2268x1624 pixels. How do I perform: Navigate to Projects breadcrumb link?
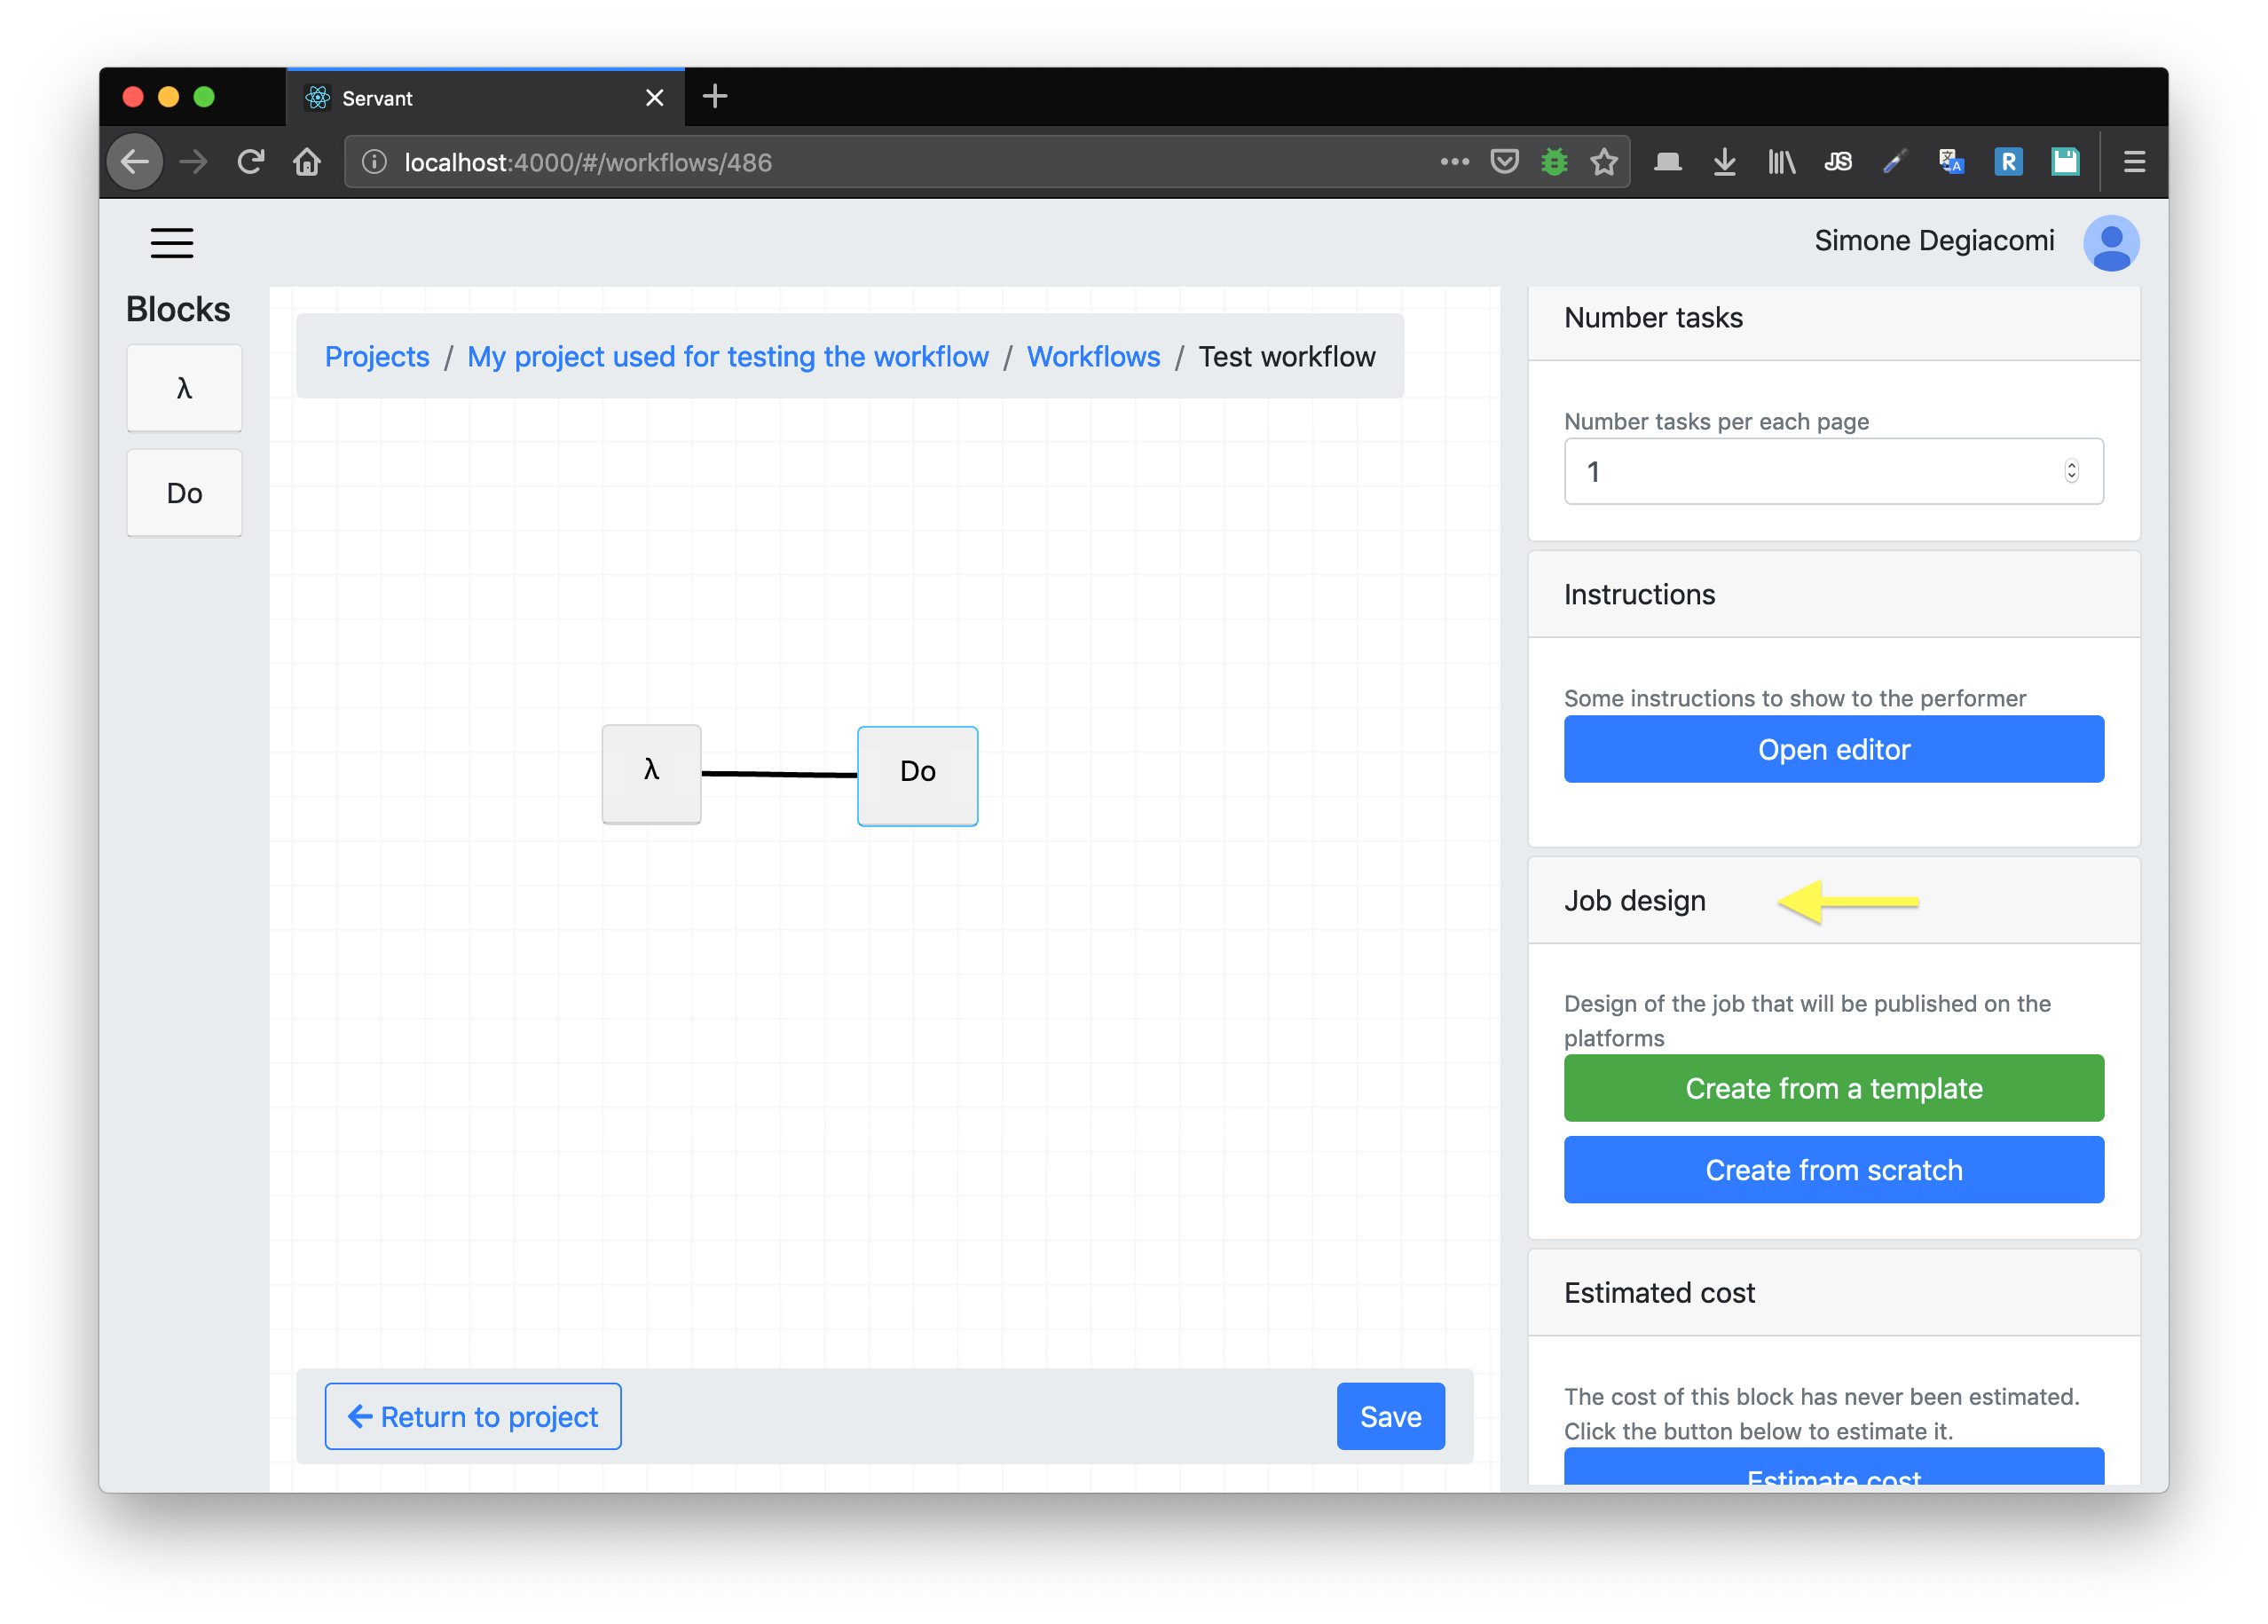point(377,357)
